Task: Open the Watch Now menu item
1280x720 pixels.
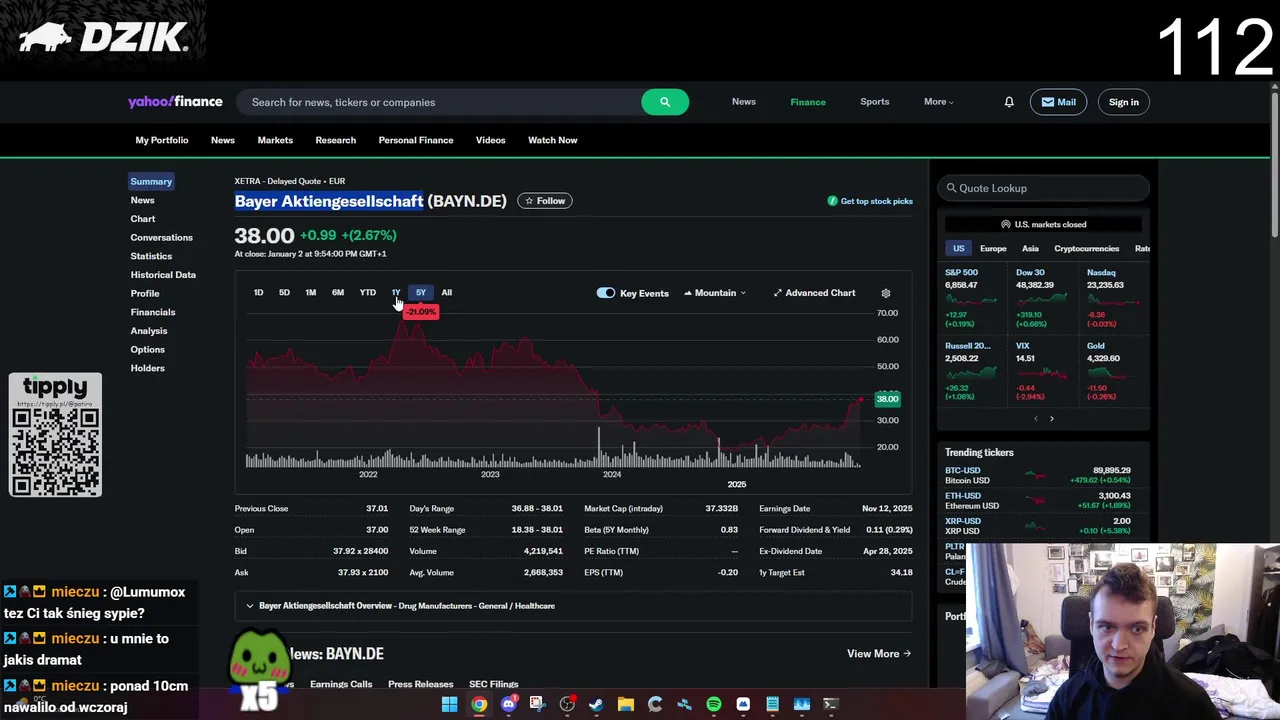Action: point(553,140)
